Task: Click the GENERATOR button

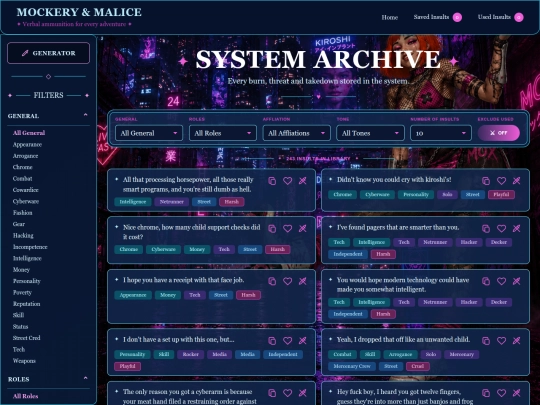Action: pyautogui.click(x=49, y=53)
